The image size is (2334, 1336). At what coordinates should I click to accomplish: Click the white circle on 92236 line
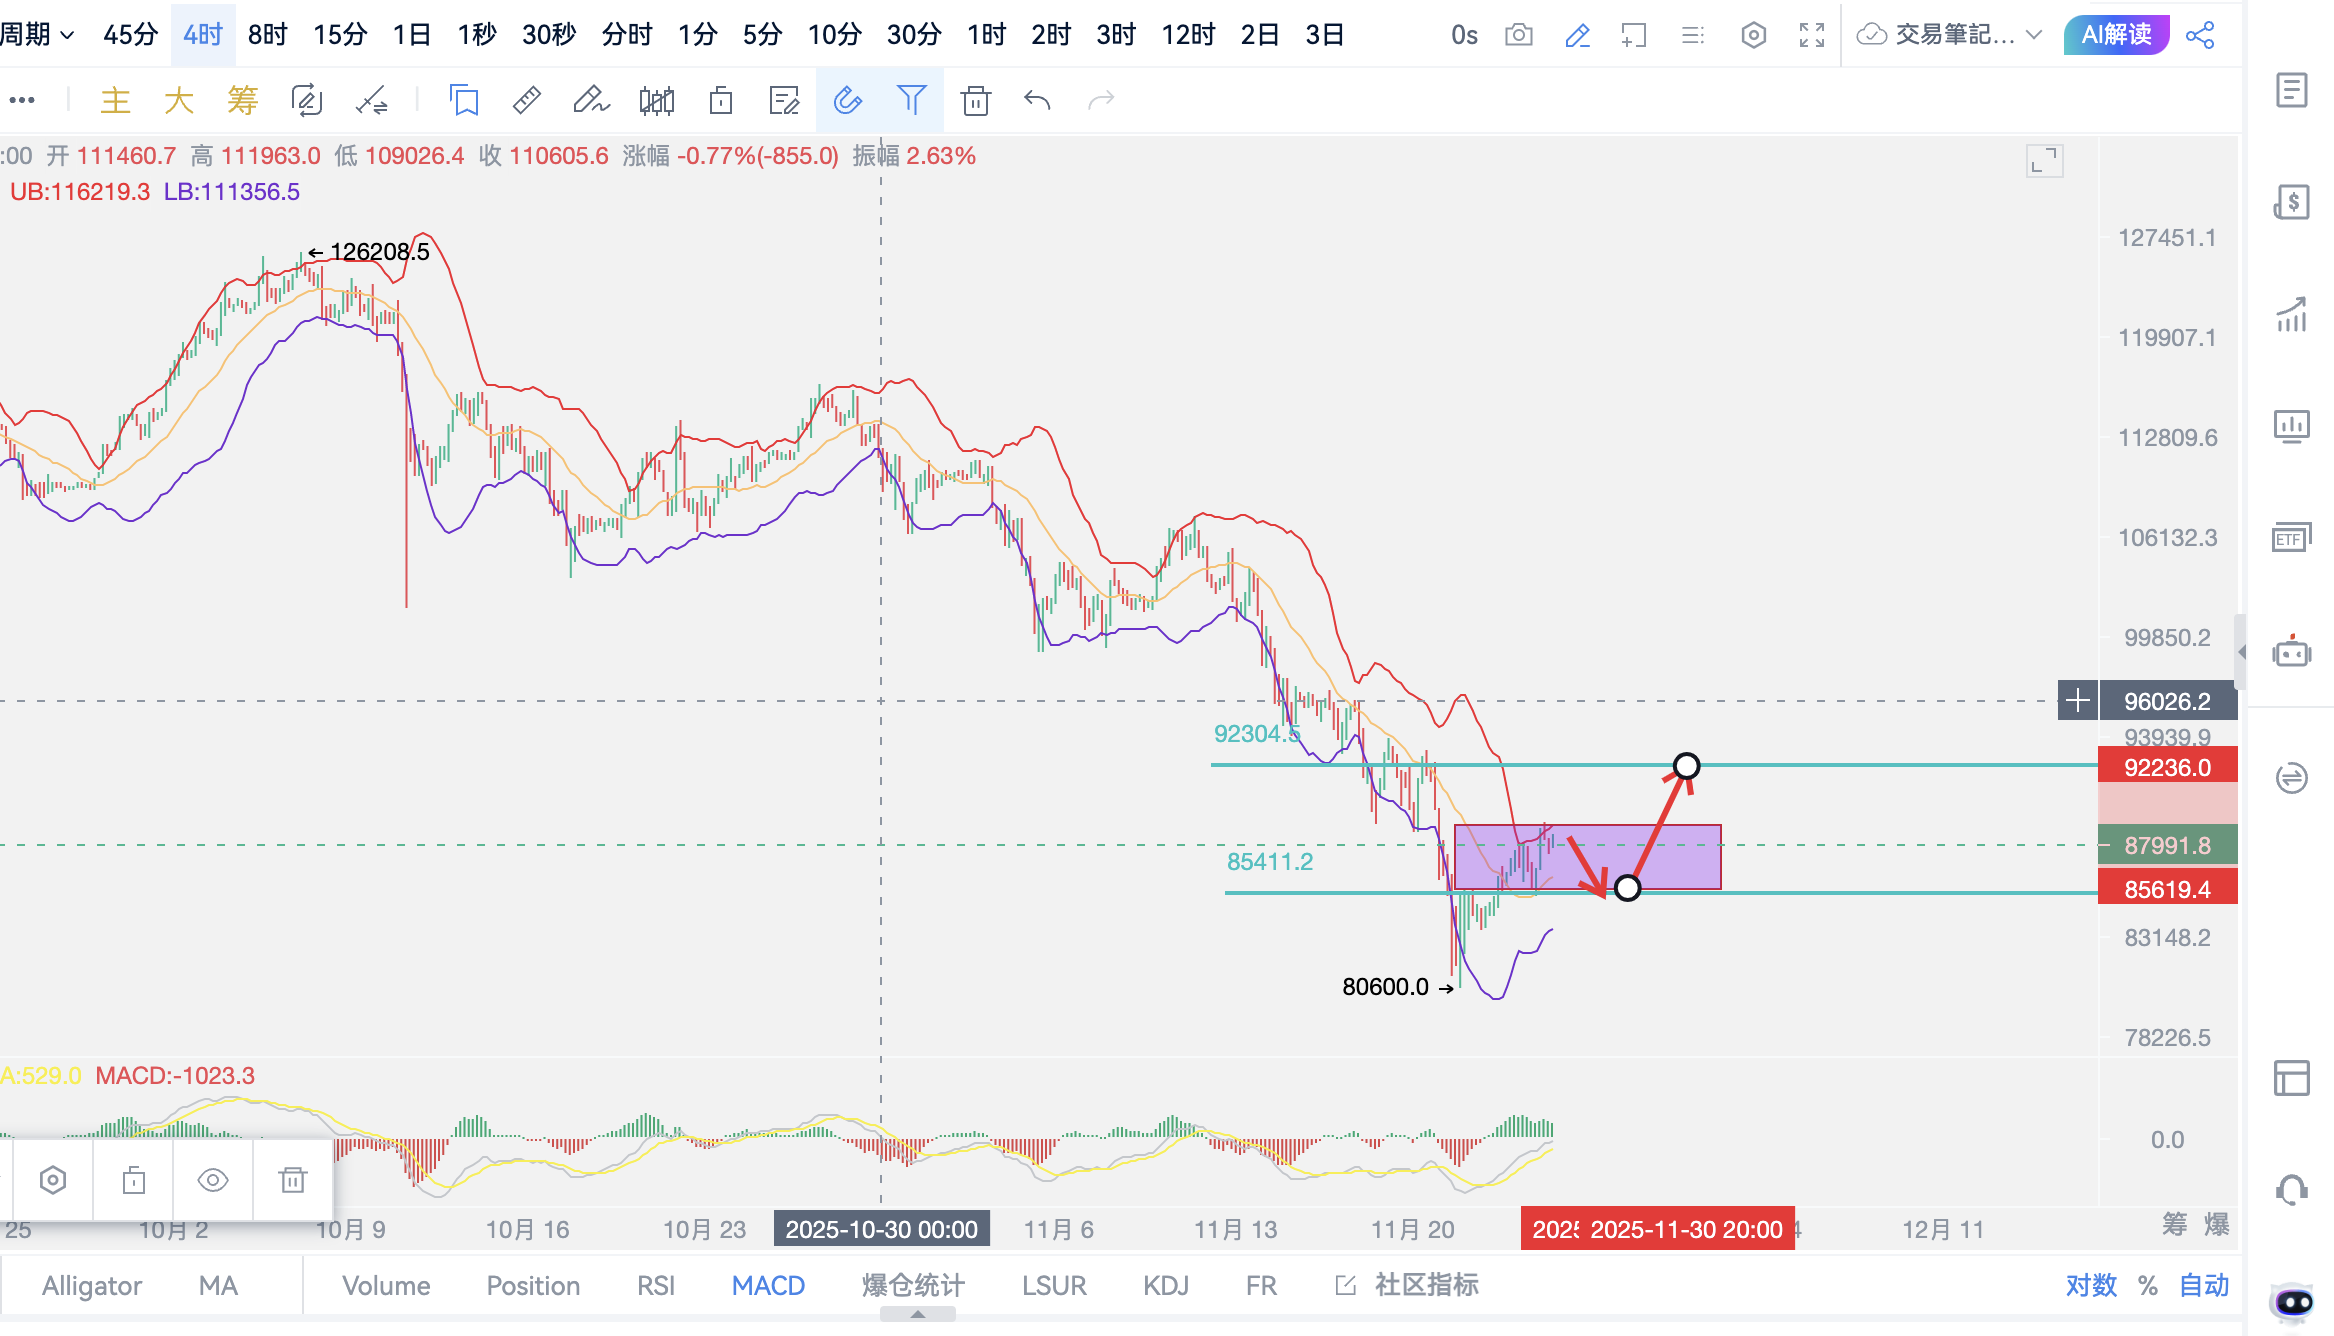point(1686,766)
